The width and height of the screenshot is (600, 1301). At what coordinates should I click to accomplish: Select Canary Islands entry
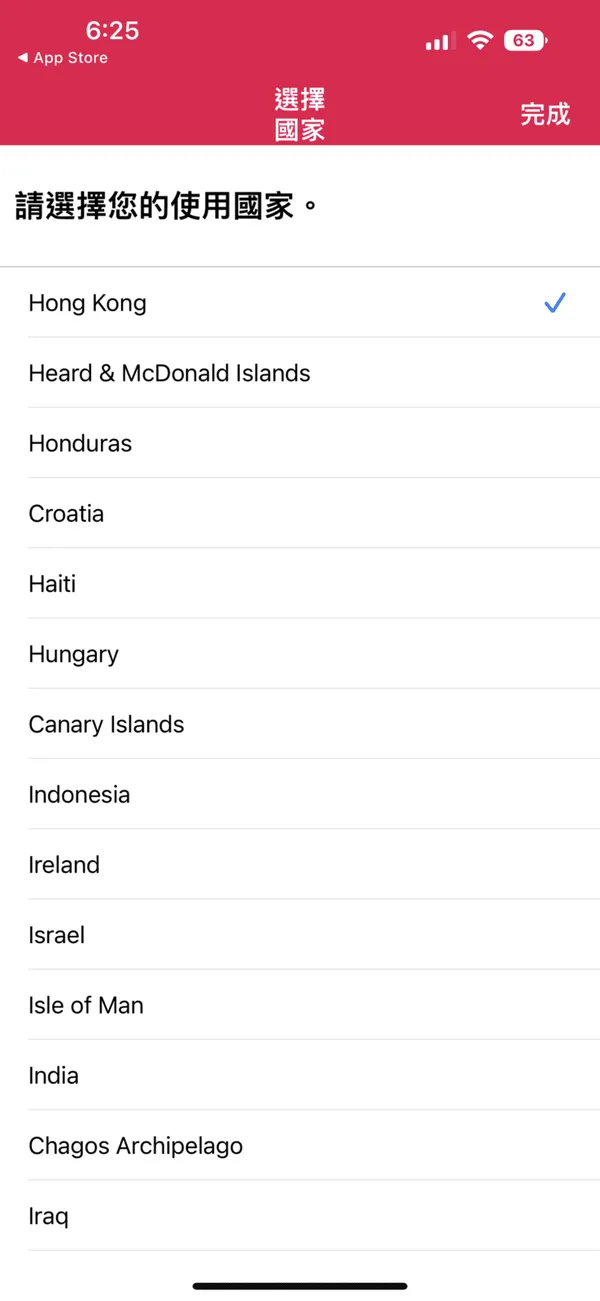point(300,724)
